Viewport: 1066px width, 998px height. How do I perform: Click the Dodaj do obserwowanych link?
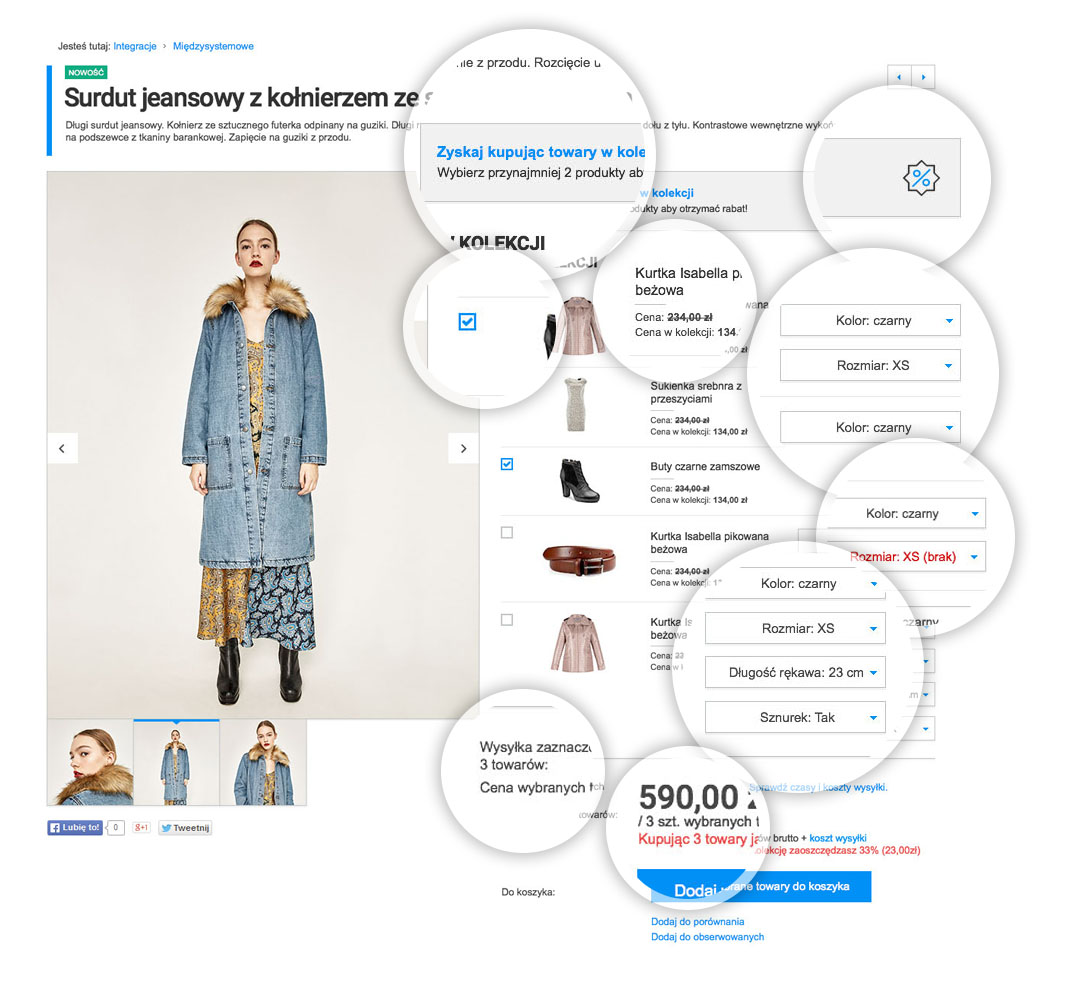pos(708,937)
